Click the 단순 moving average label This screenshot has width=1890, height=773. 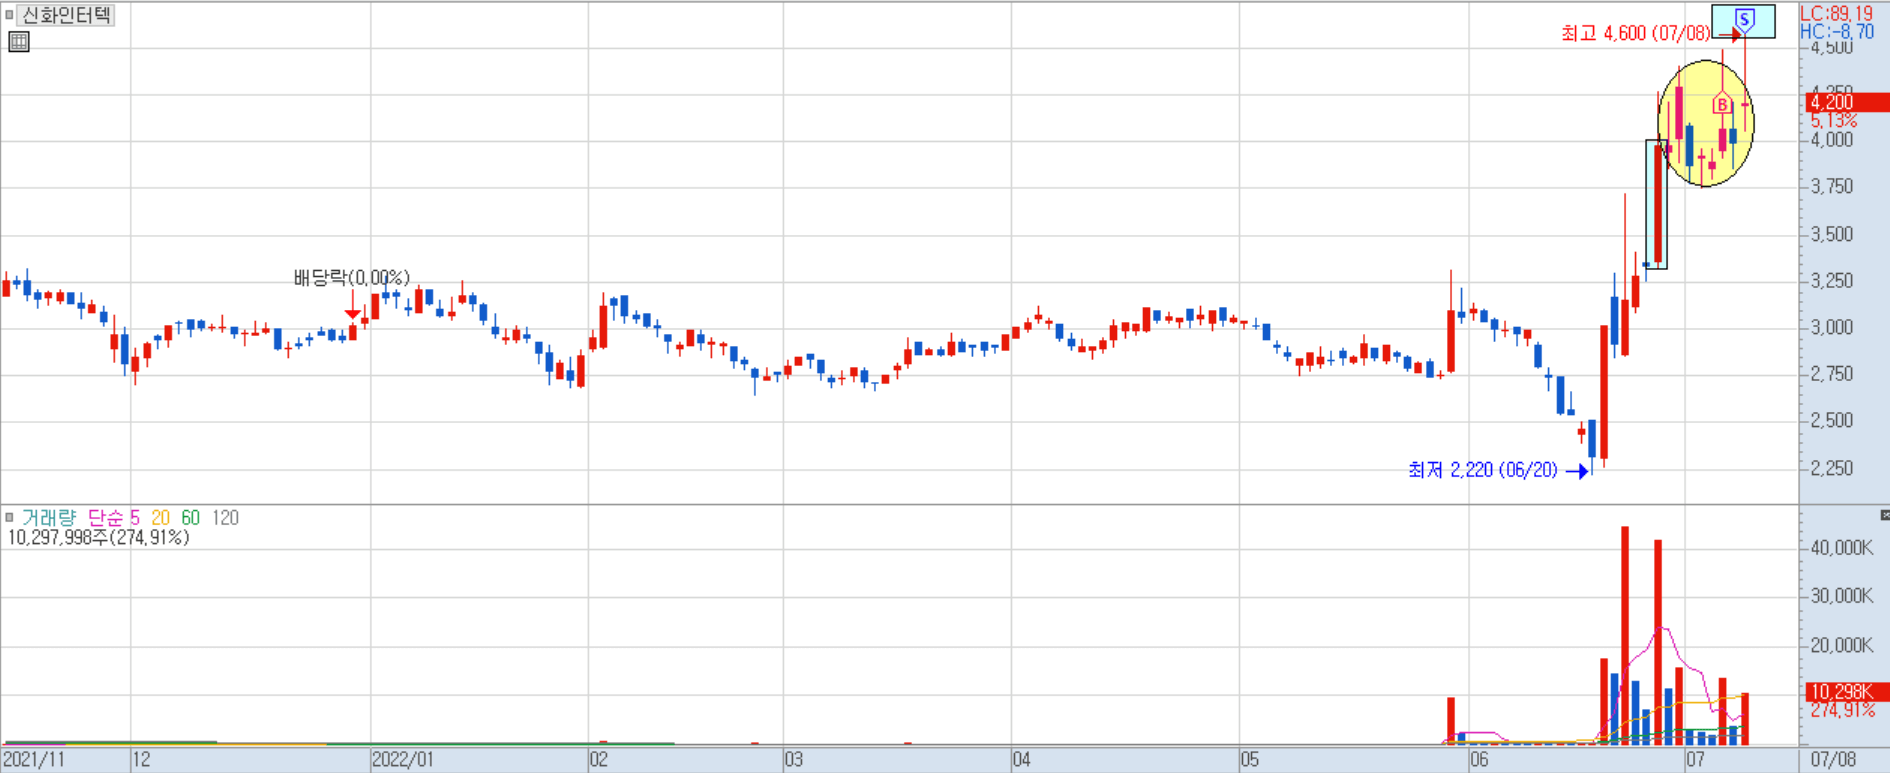tap(106, 518)
